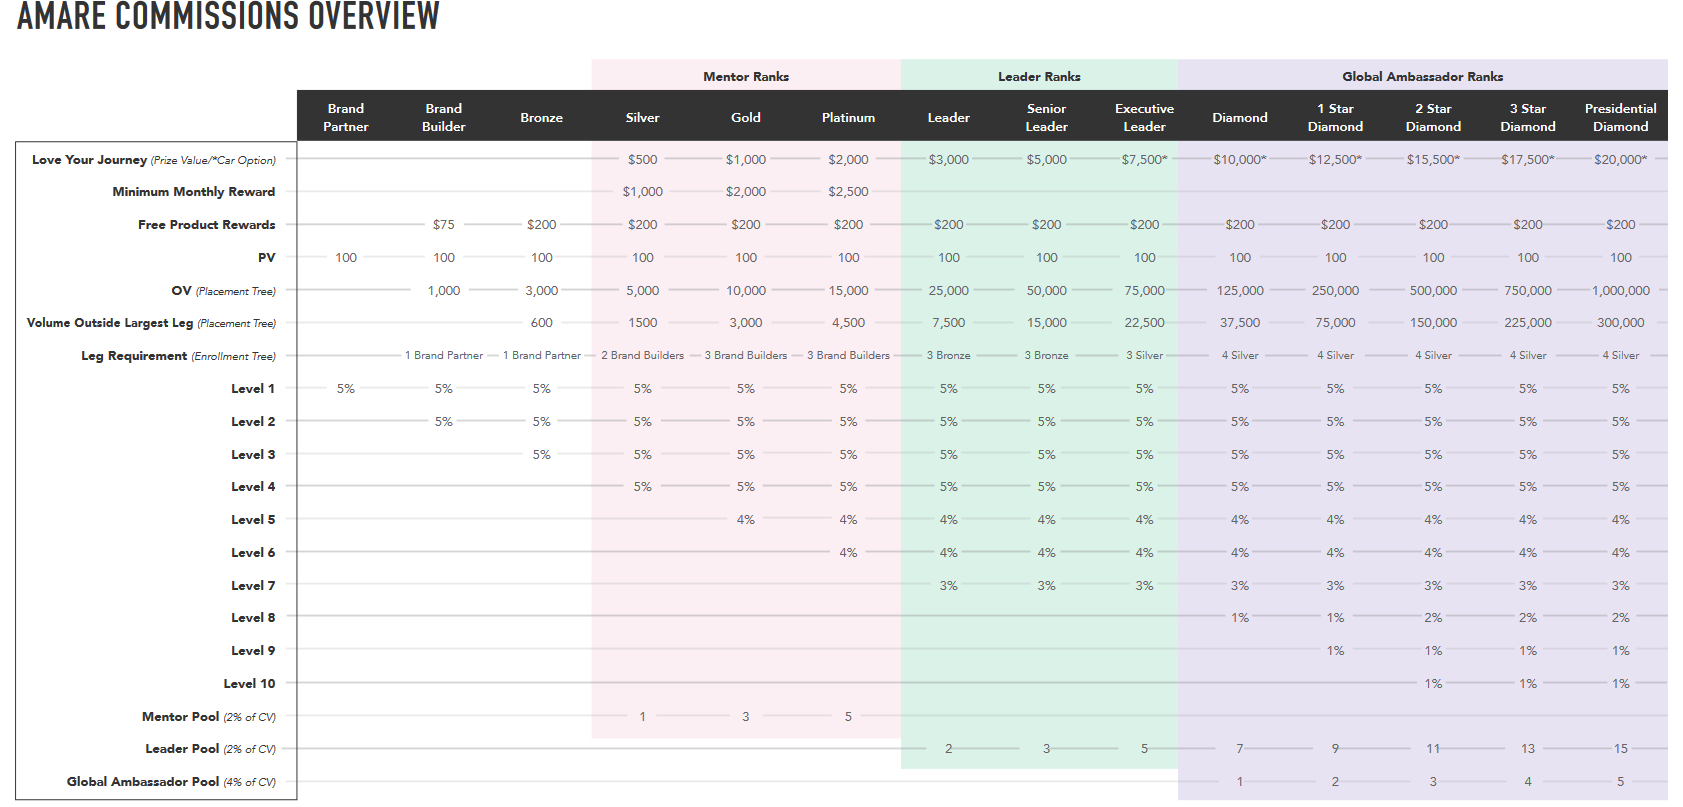1683x807 pixels.
Task: Click the Platinum Mentor Pool share 5
Action: point(848,717)
